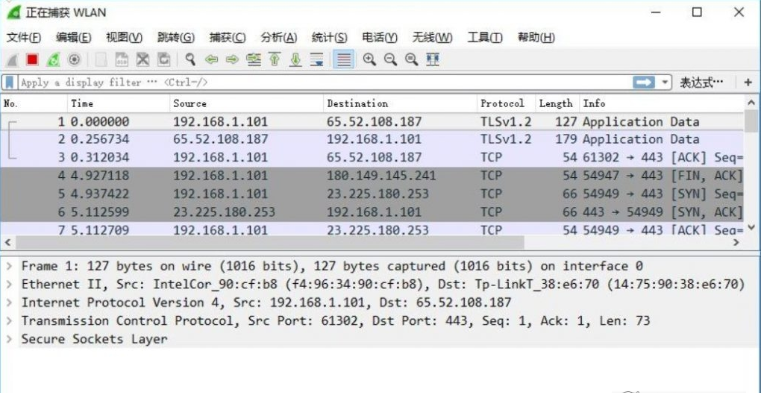Viewport: 764px width, 393px height.
Task: Click the reload capture file icon
Action: tap(164, 60)
